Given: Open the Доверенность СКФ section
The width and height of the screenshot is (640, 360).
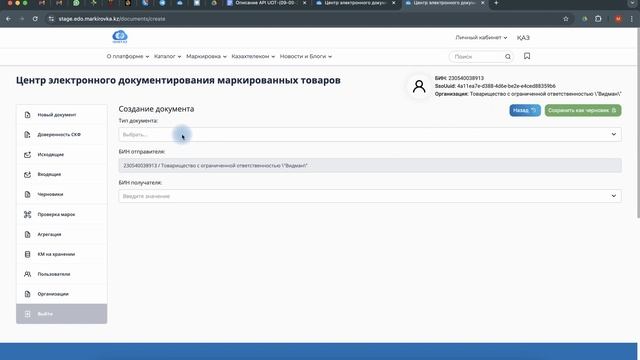Looking at the screenshot, I should coord(62,135).
